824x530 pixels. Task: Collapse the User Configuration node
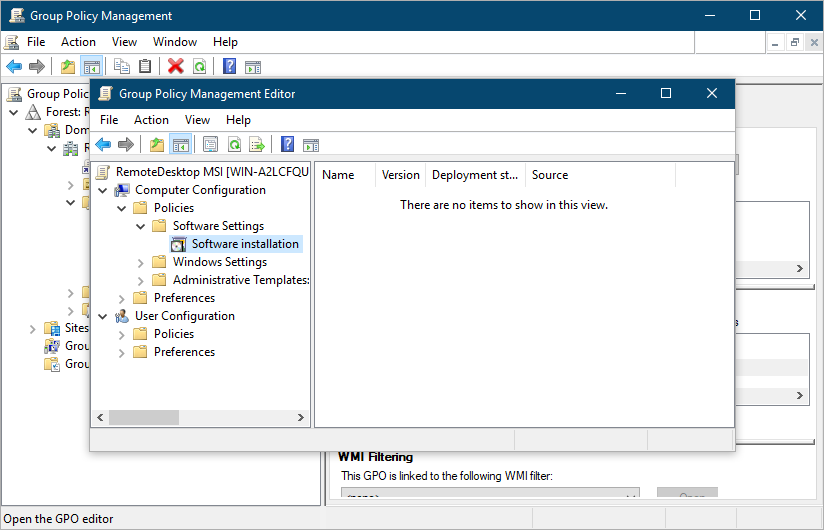[103, 316]
